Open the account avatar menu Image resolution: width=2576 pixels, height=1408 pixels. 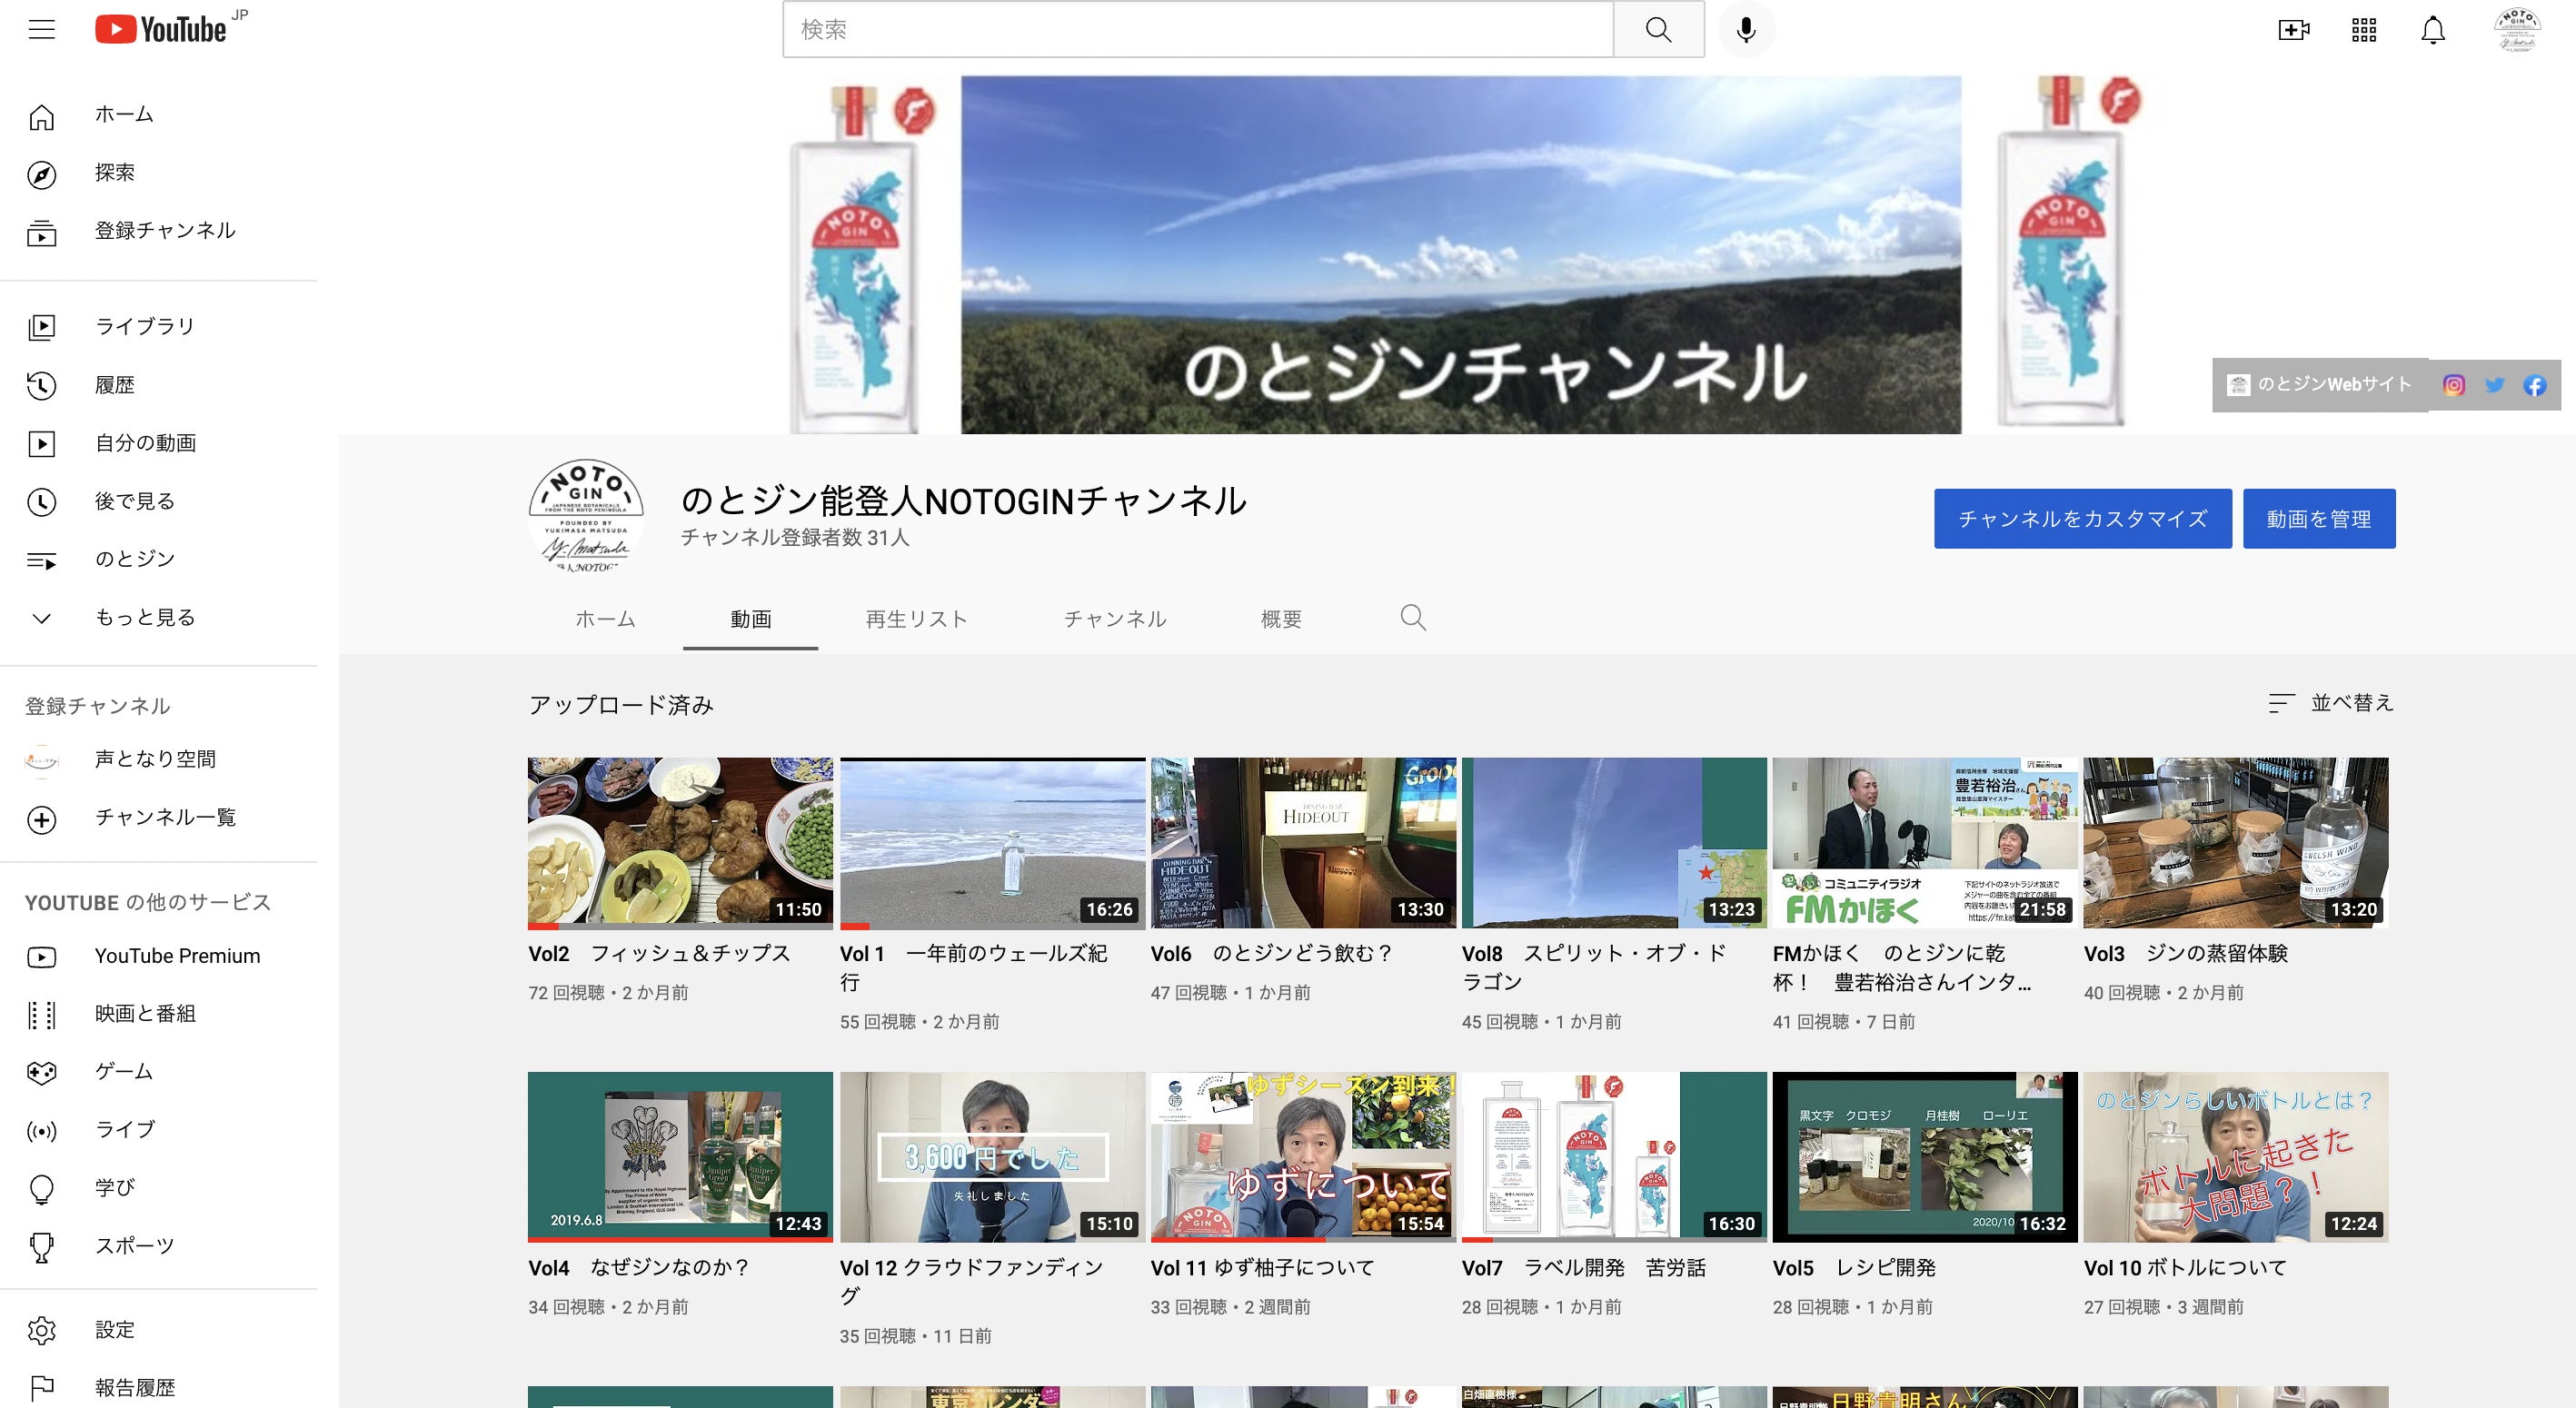(2517, 30)
